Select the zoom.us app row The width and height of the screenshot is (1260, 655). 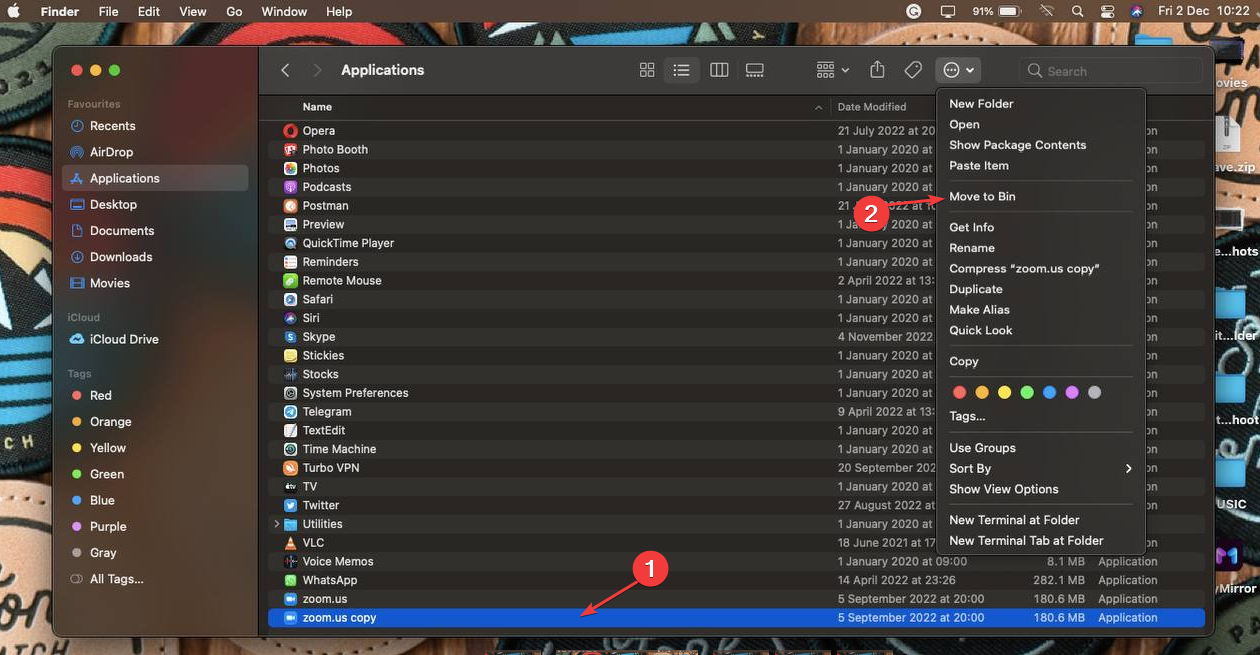pyautogui.click(x=736, y=599)
